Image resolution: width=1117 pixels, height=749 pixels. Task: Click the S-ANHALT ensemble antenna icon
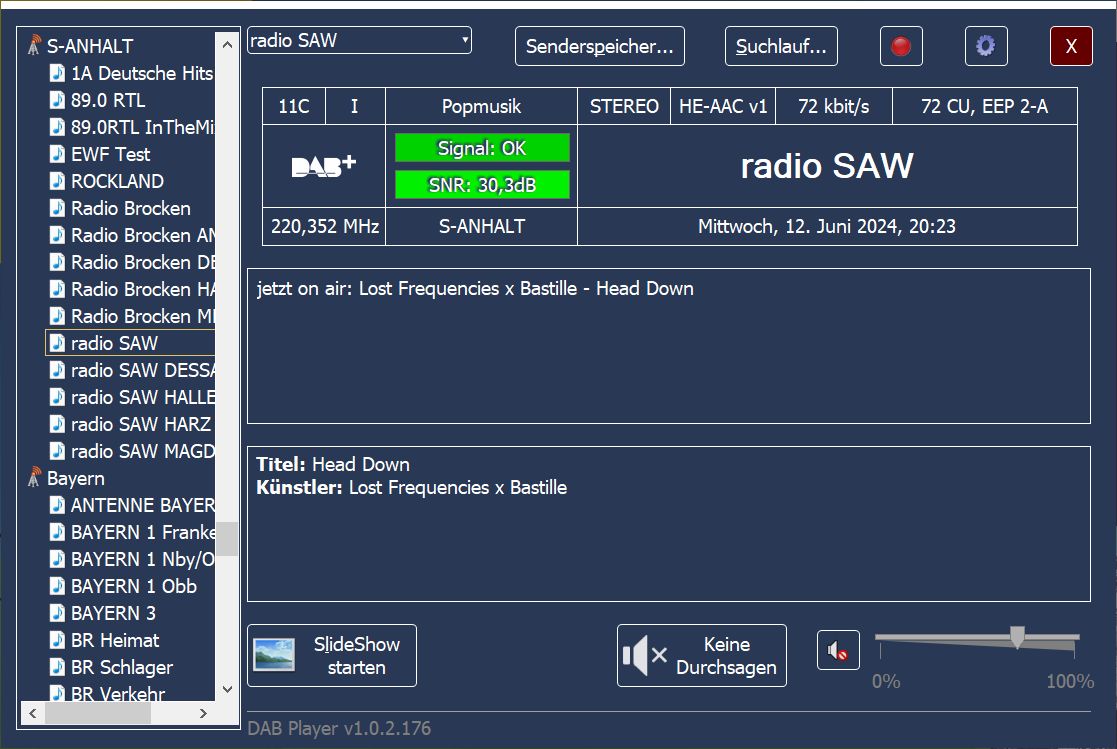(x=35, y=46)
